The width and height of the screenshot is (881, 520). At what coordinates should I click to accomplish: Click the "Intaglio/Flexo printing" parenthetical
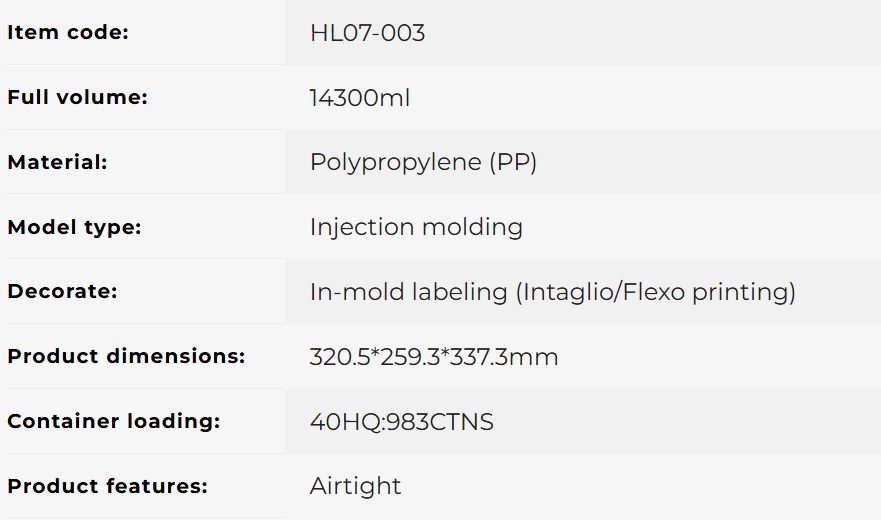coord(656,292)
